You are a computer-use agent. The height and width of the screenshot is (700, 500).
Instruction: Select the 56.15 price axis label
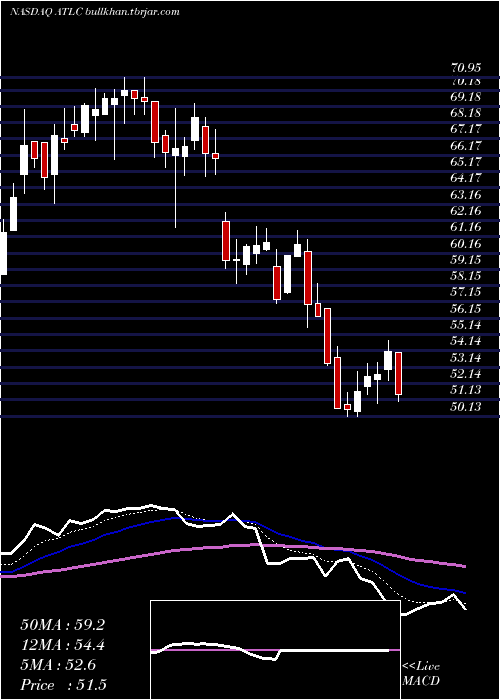click(466, 309)
